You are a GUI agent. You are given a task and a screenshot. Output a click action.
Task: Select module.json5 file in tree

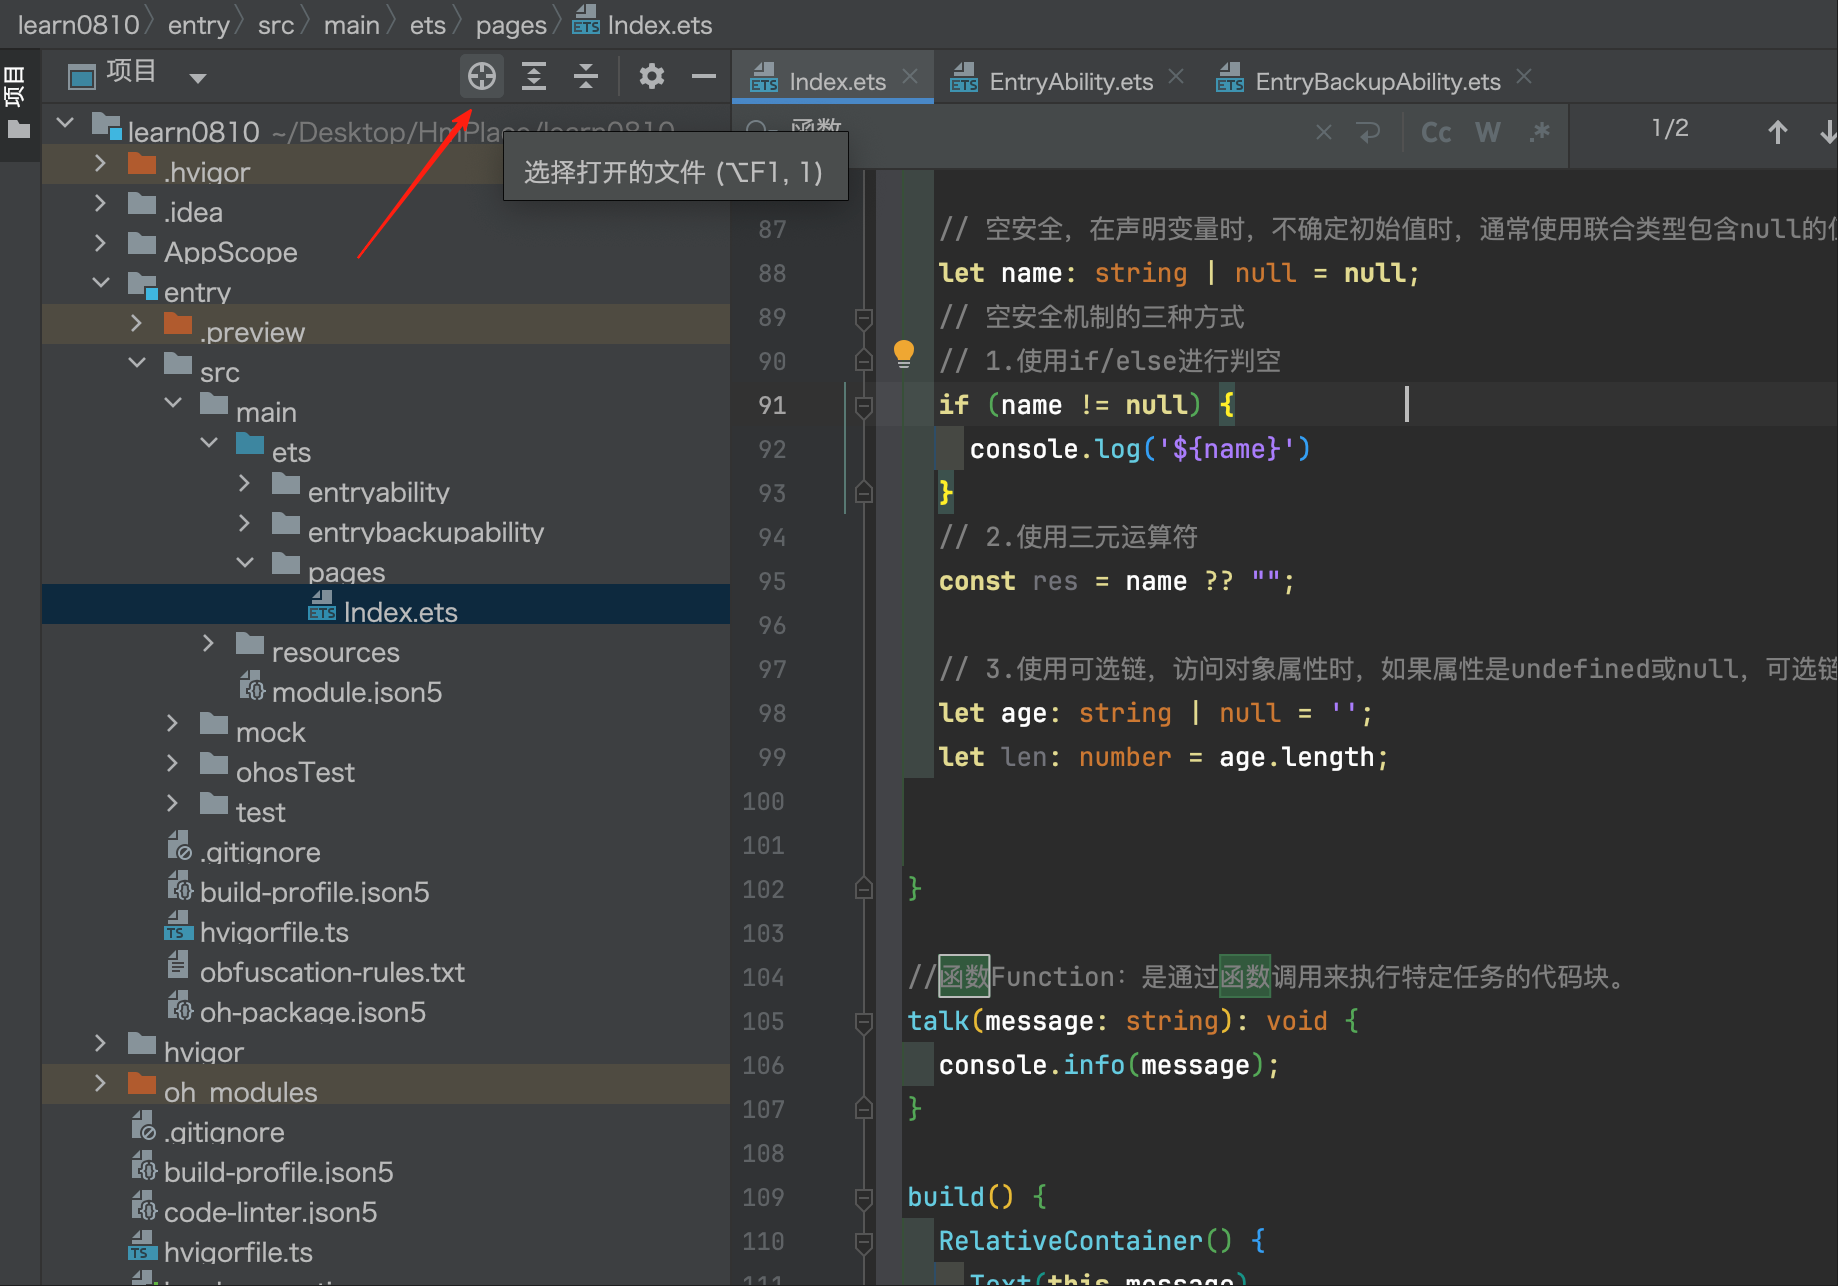[386, 685]
